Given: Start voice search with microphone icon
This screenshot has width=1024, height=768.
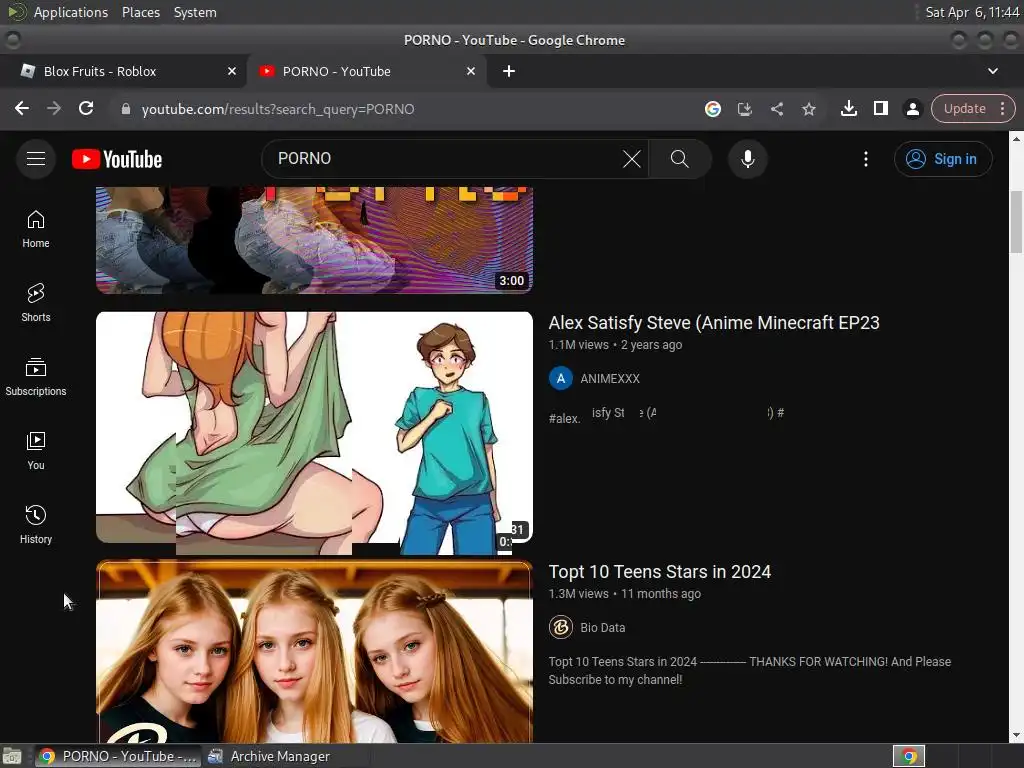Looking at the screenshot, I should pos(748,159).
